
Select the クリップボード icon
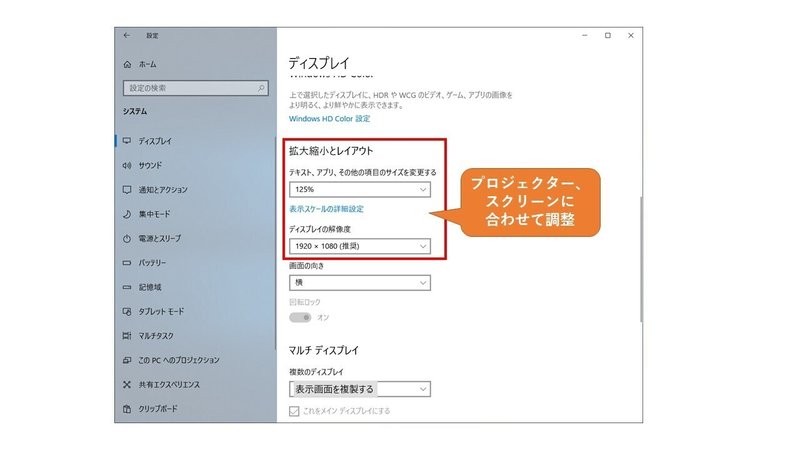(127, 409)
